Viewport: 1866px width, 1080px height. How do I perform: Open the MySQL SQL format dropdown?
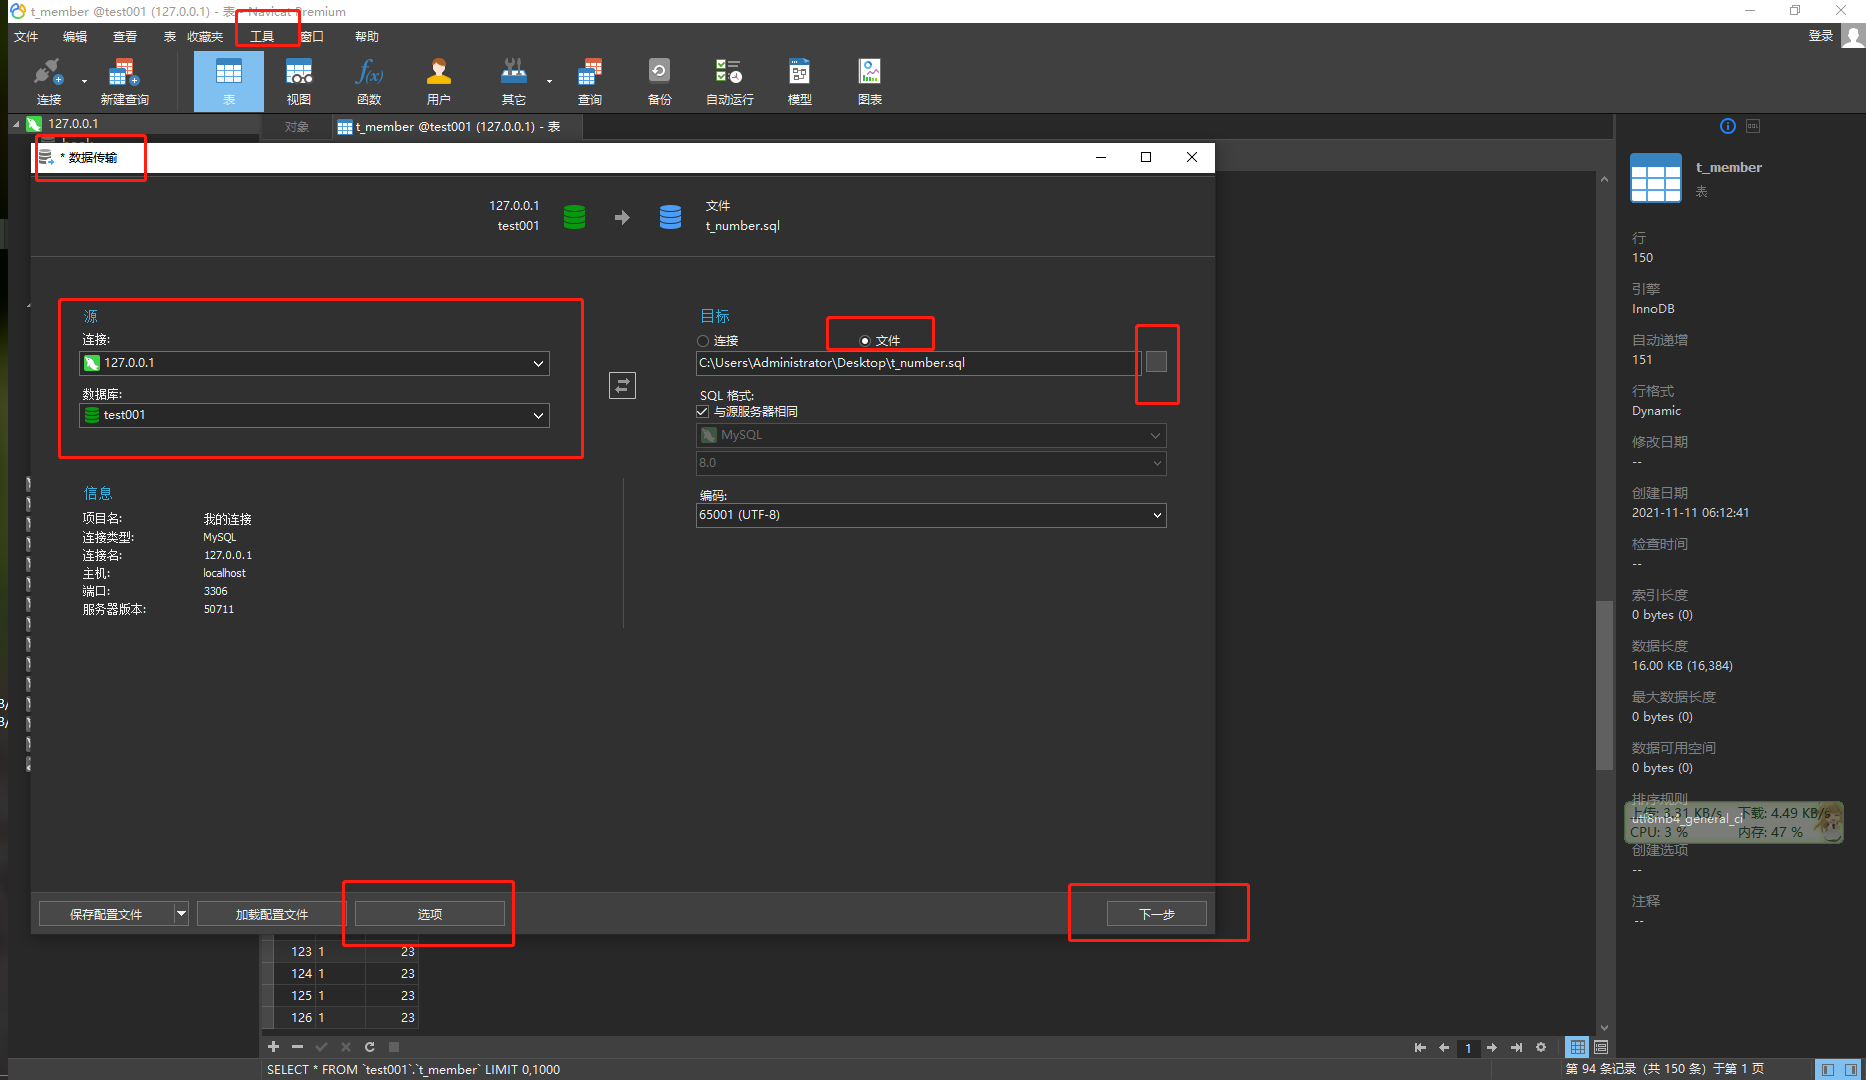[x=931, y=435]
